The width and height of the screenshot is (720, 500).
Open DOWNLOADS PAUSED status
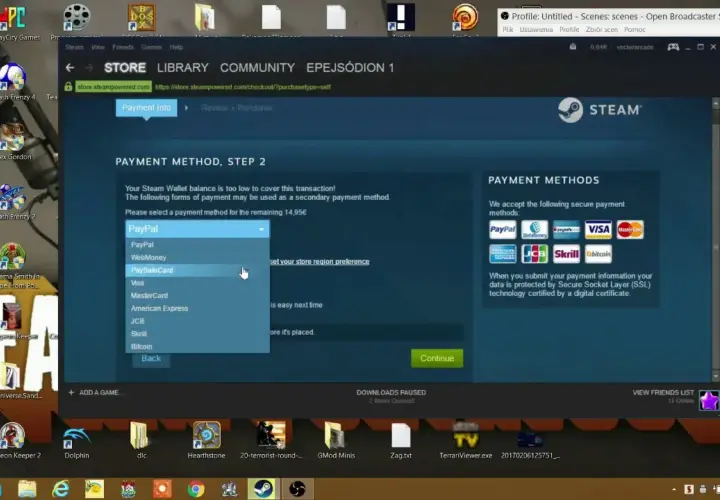[391, 393]
